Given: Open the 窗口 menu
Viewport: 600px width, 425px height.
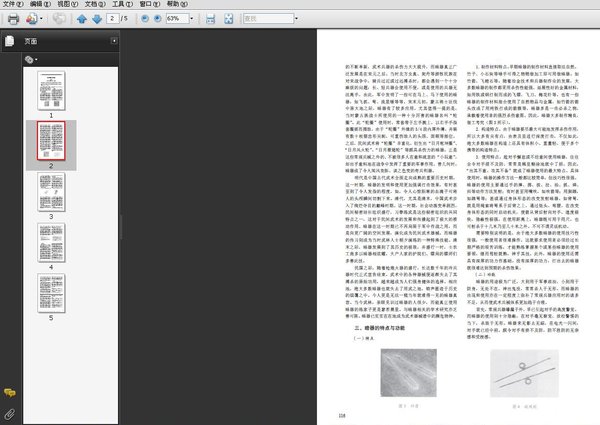Looking at the screenshot, I should 150,4.
